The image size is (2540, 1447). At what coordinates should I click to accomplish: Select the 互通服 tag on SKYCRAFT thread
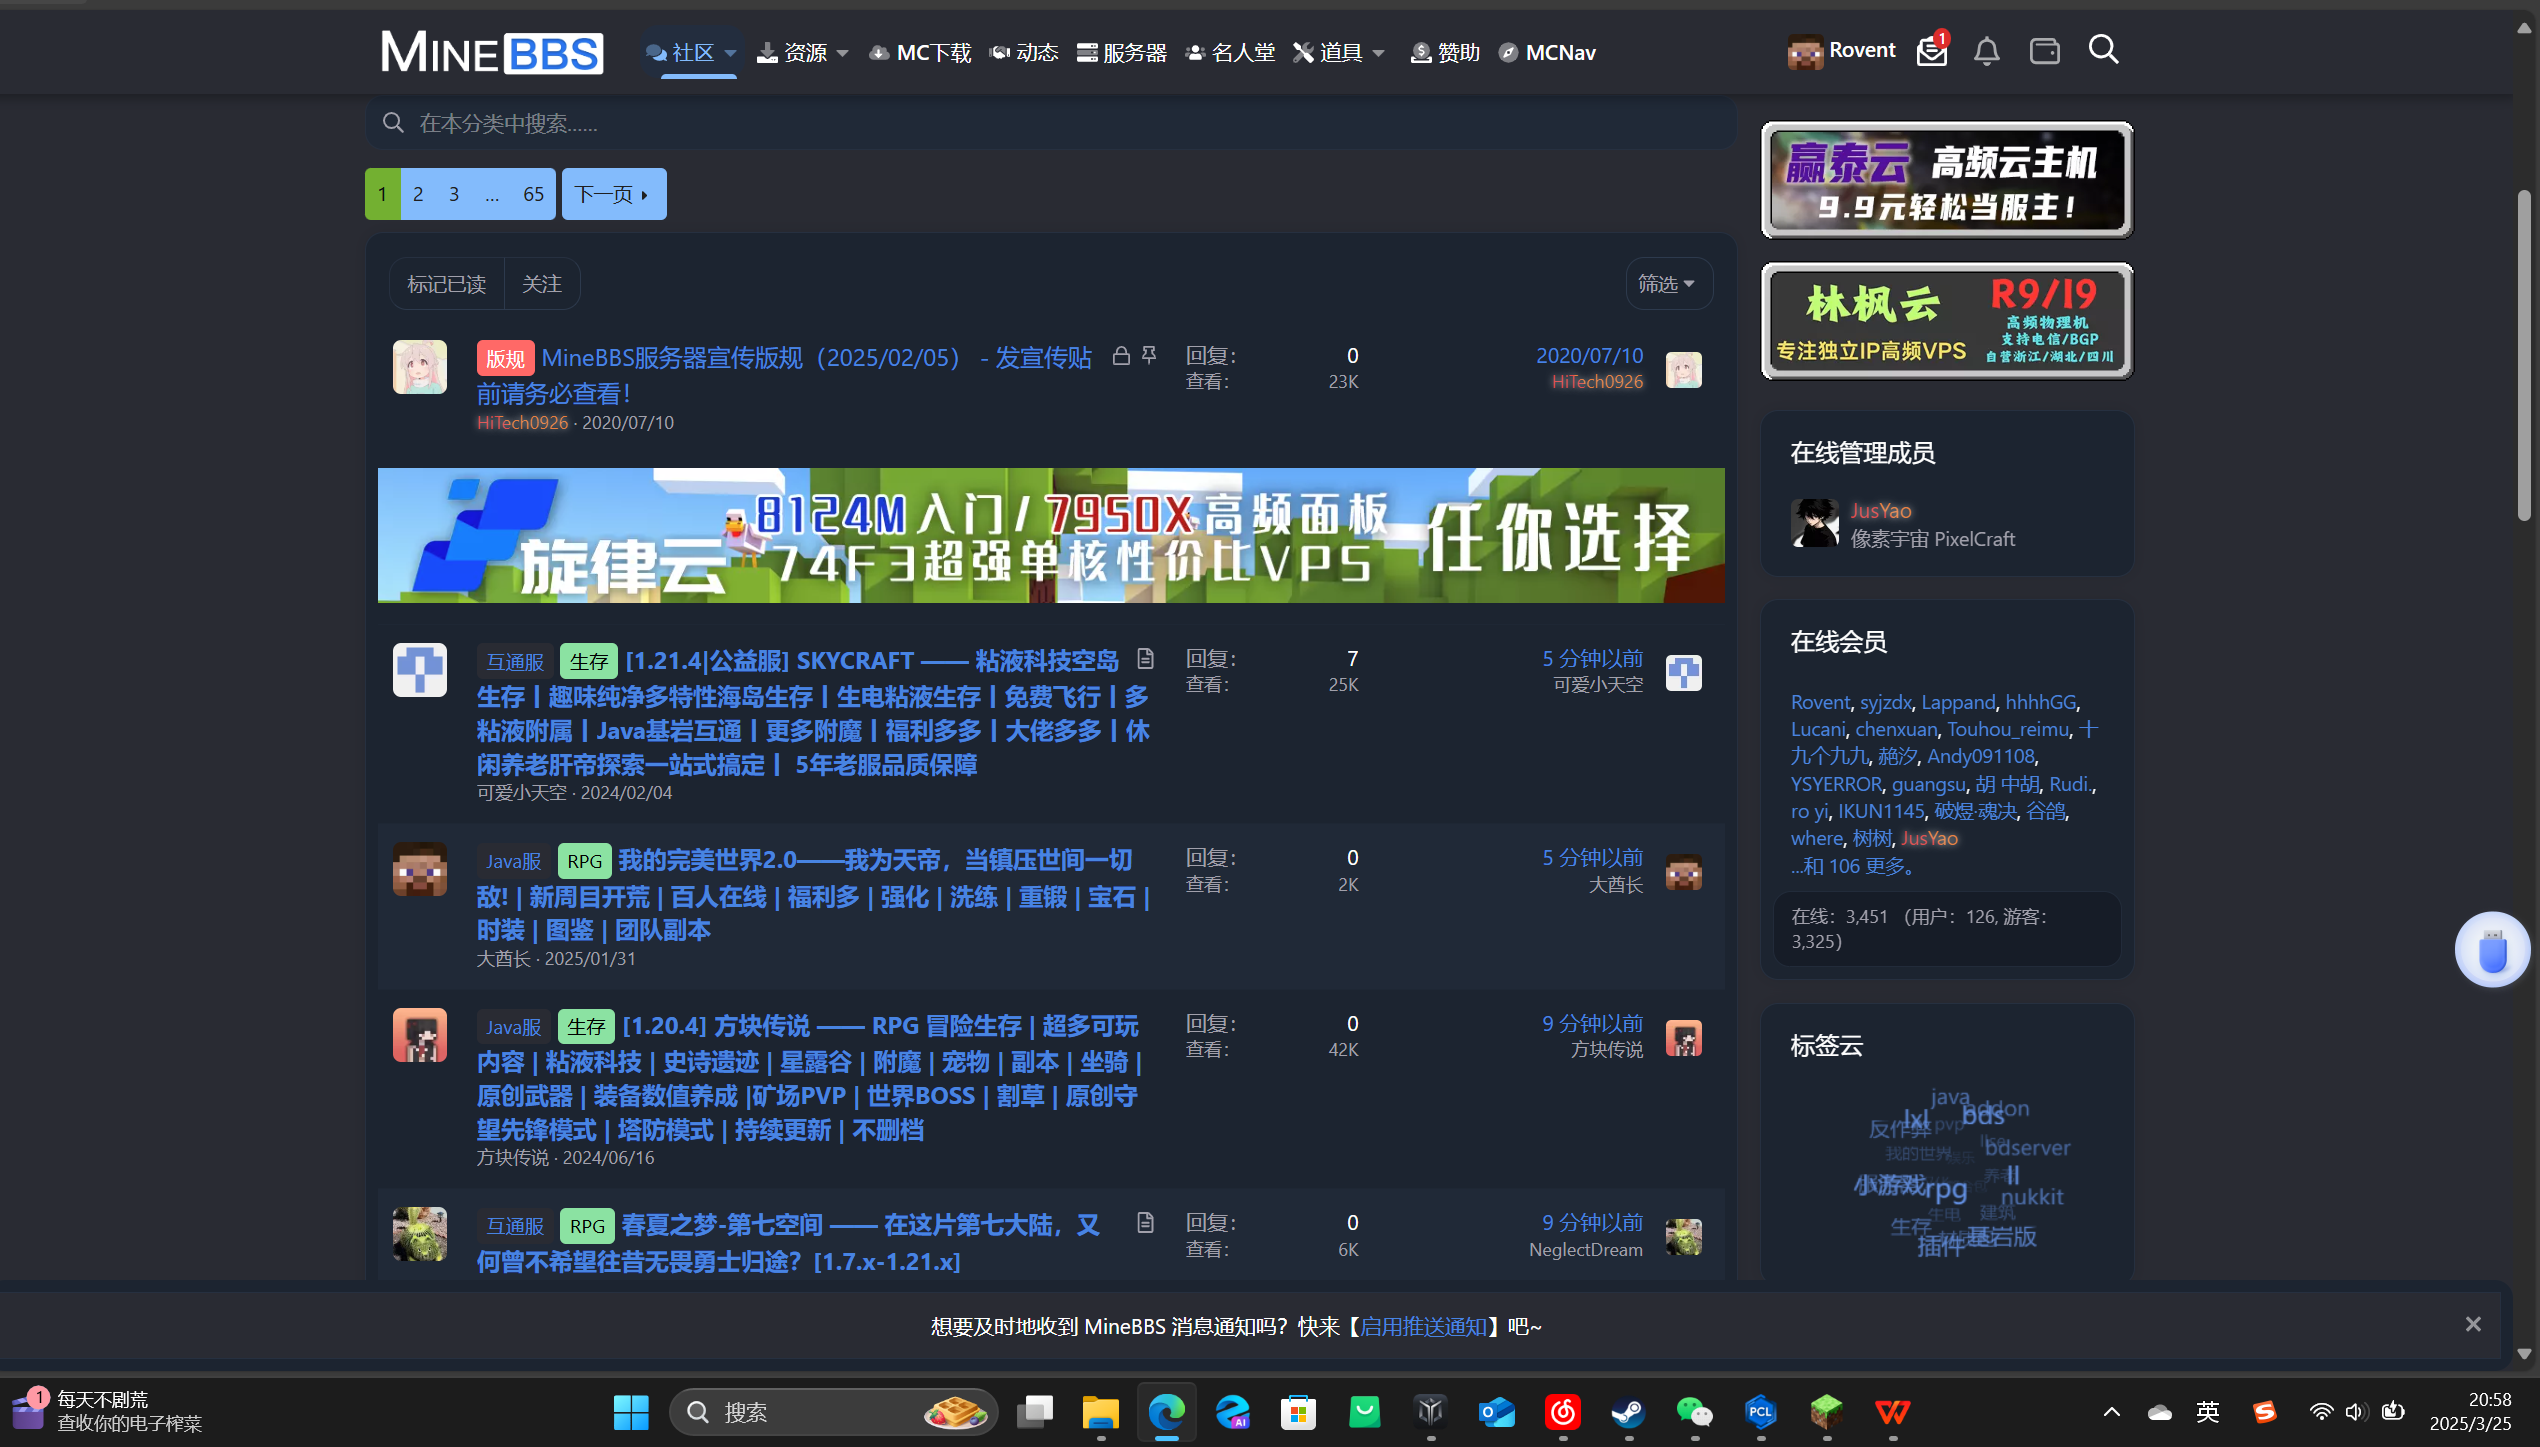click(515, 661)
